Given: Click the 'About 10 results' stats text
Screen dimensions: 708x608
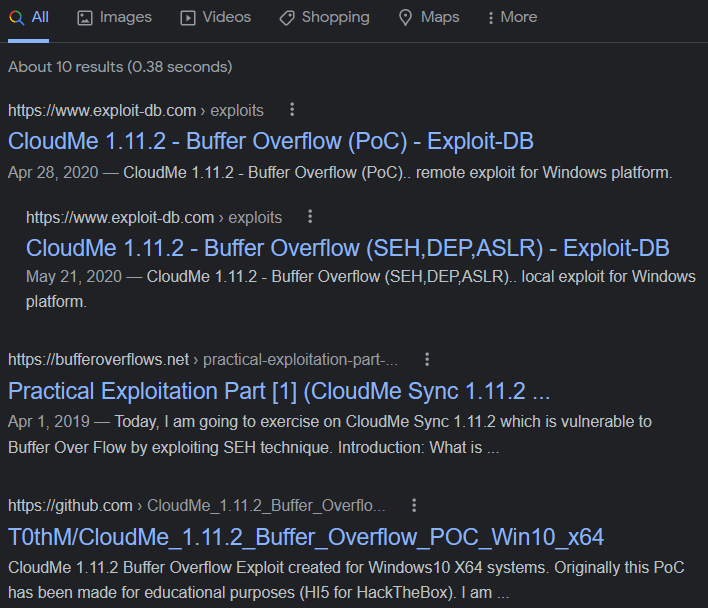Looking at the screenshot, I should coord(120,67).
